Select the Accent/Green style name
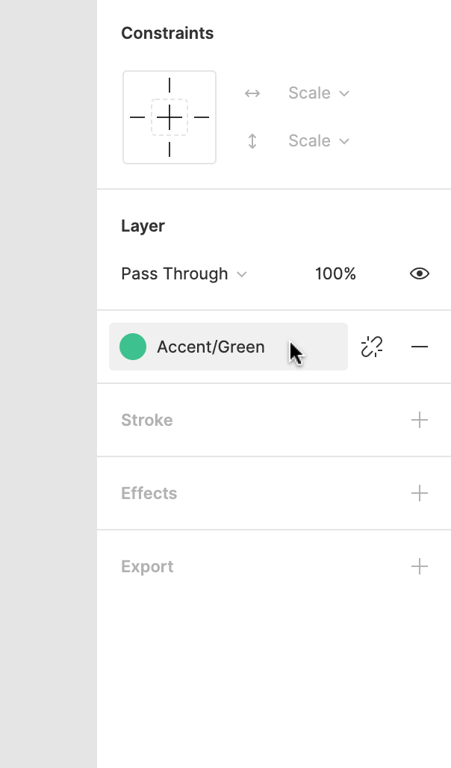The image size is (451, 768). click(211, 347)
